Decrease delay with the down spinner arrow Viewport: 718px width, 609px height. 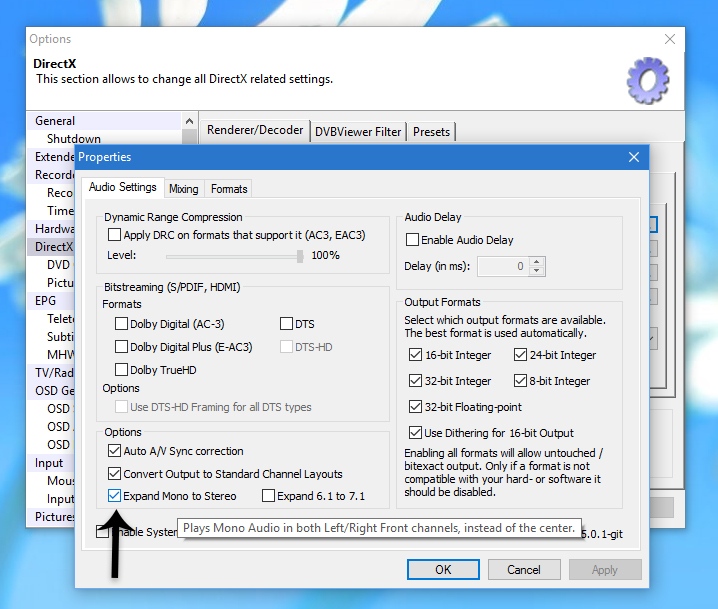(537, 271)
